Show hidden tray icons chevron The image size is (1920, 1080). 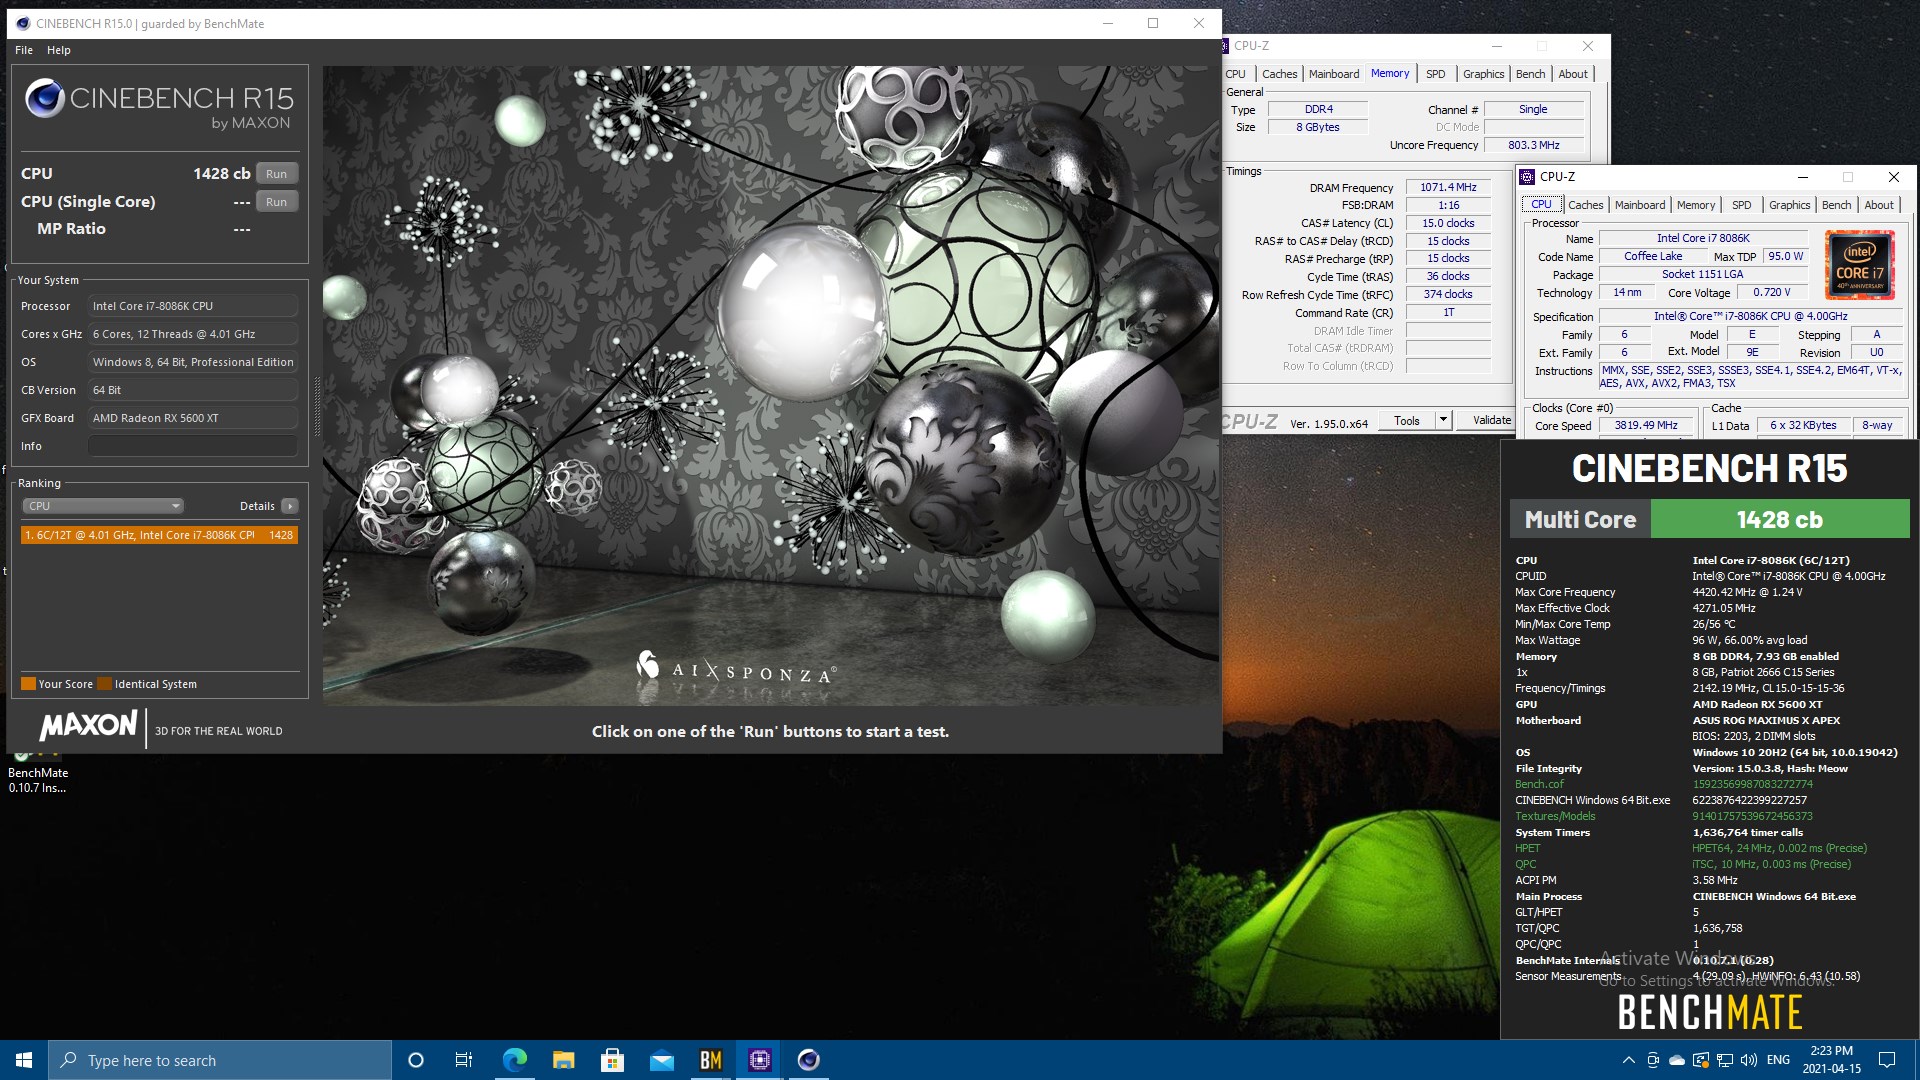[x=1628, y=1060]
